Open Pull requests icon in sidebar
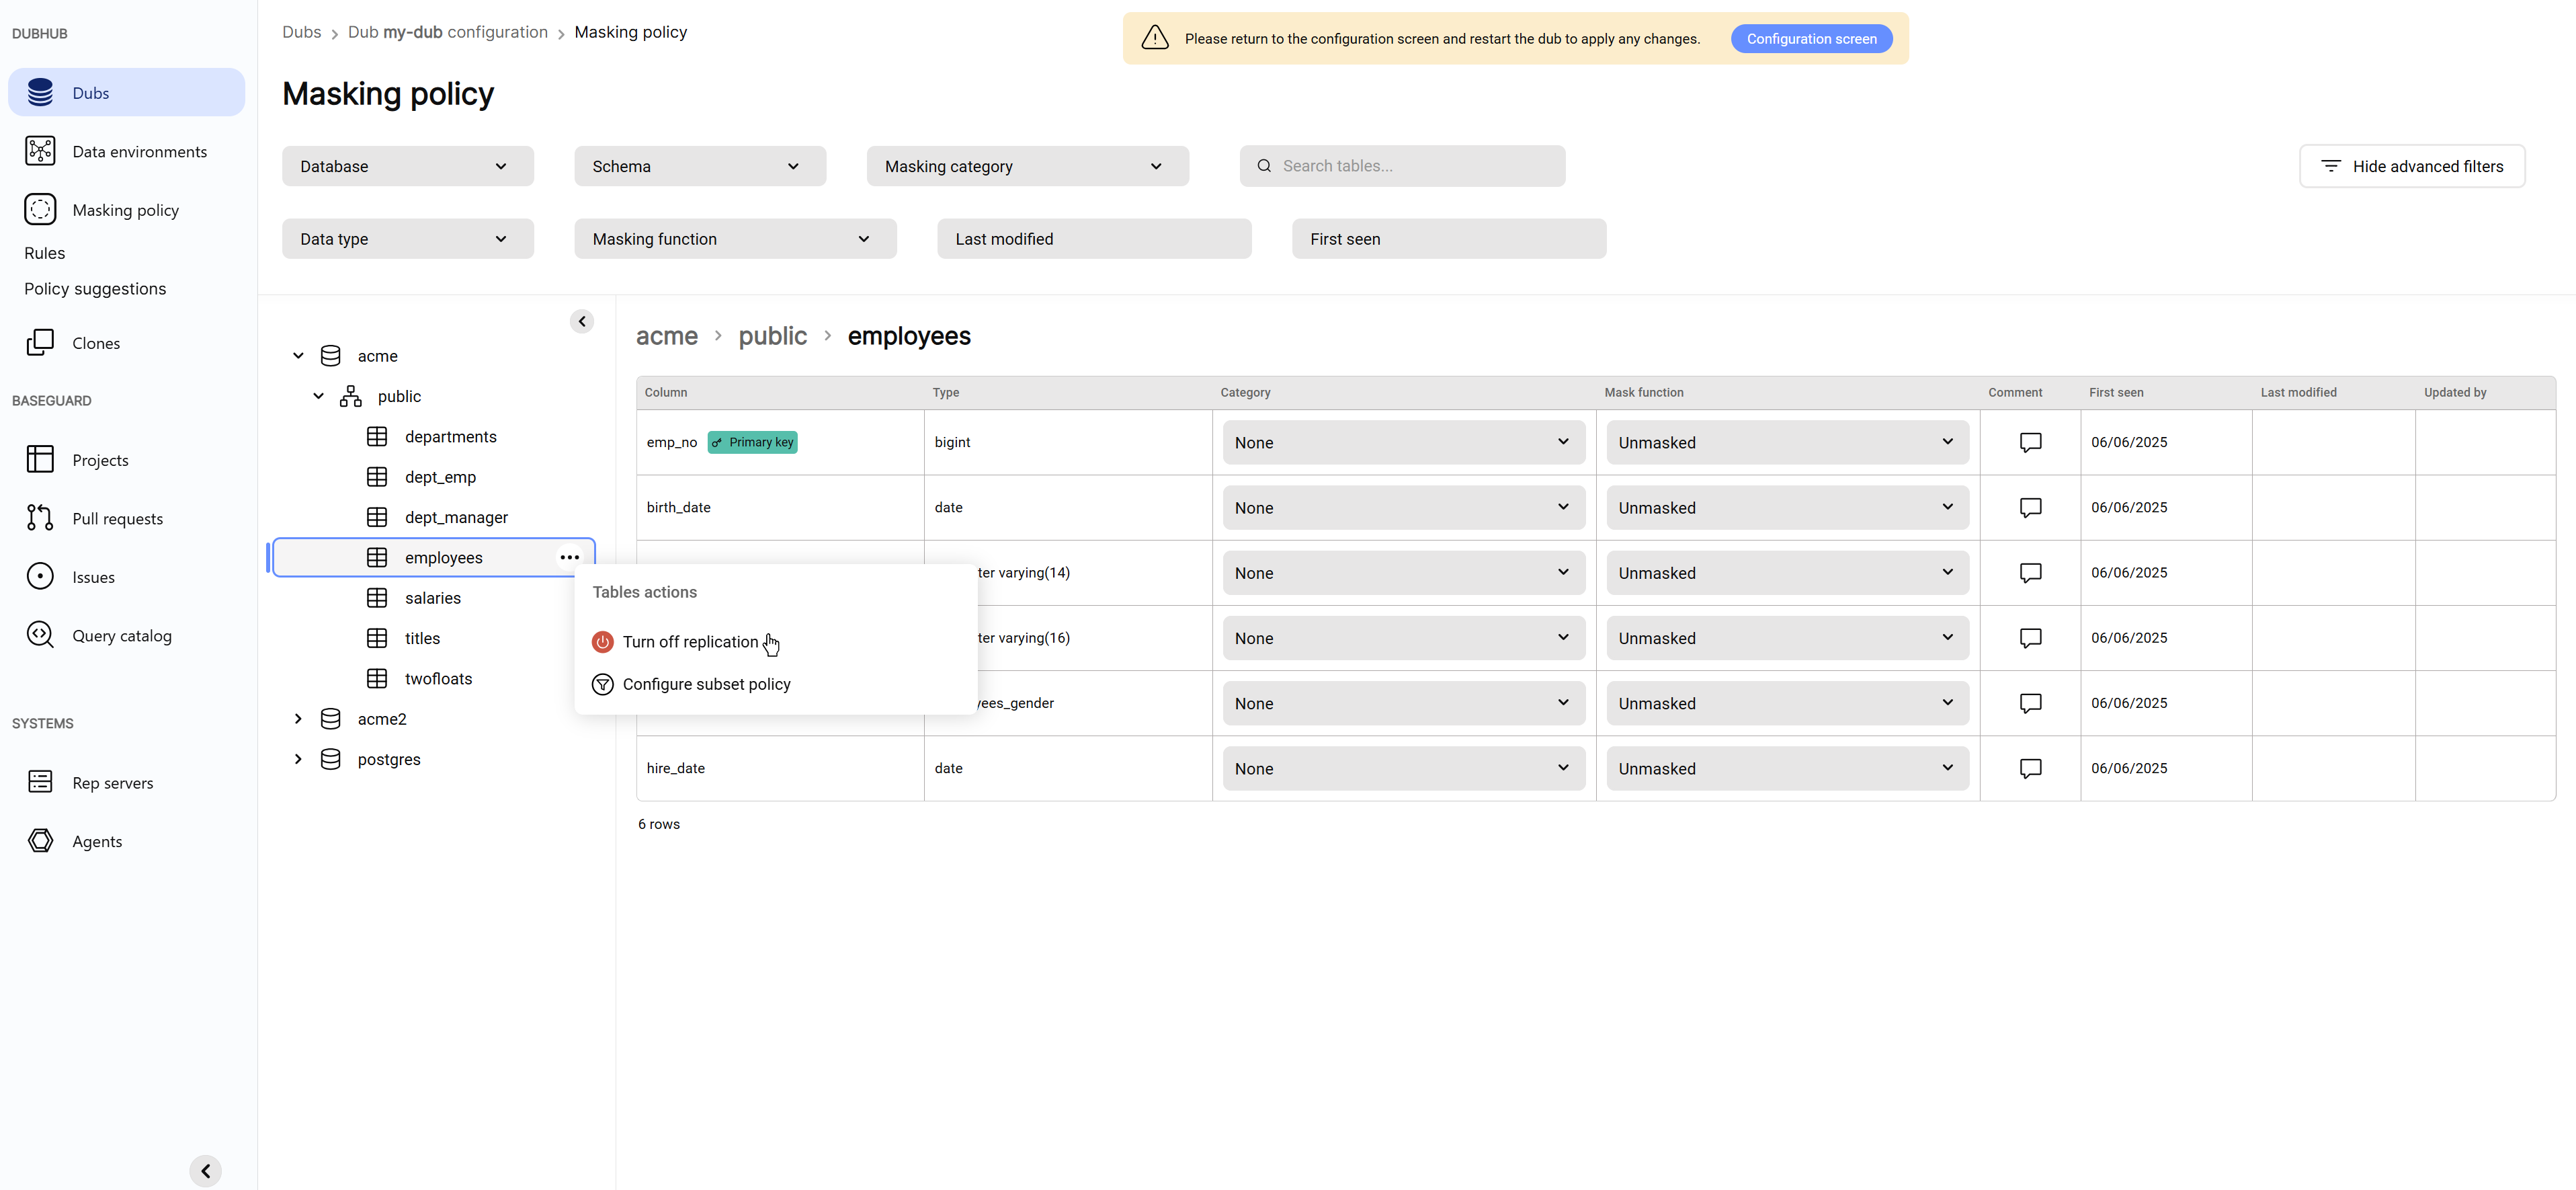Image resolution: width=2576 pixels, height=1190 pixels. click(x=40, y=518)
